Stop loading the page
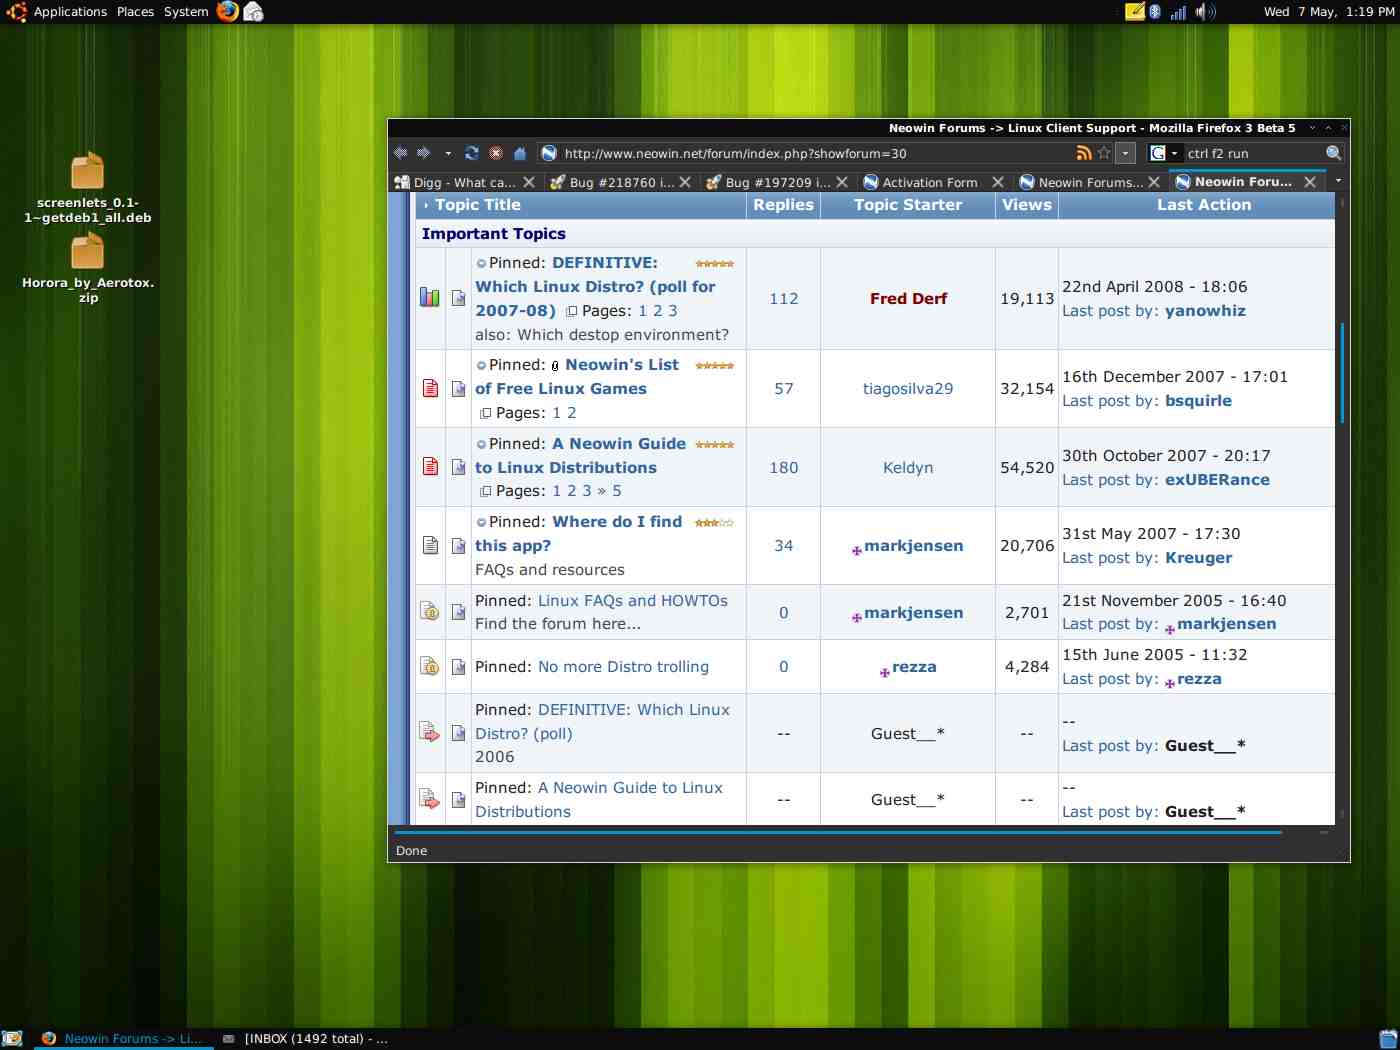The height and width of the screenshot is (1050, 1400). tap(495, 153)
